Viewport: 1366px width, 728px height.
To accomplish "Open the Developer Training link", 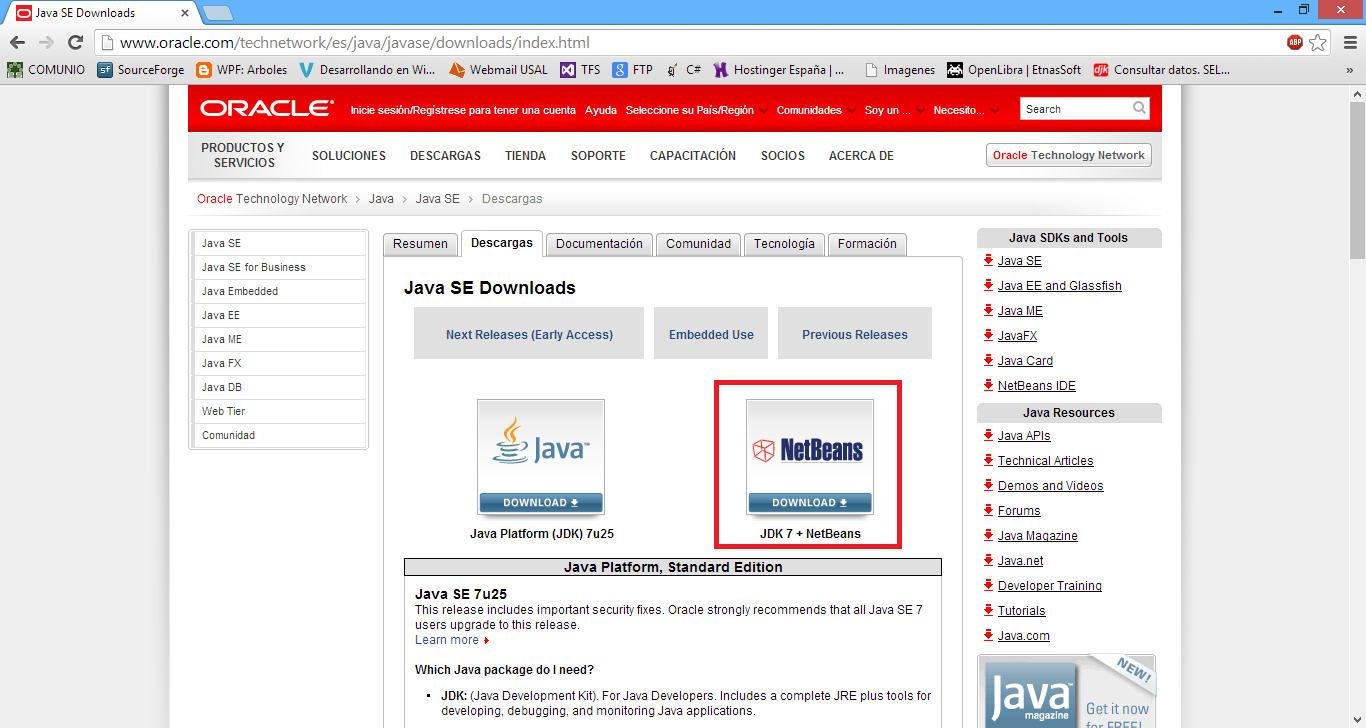I will (1049, 586).
